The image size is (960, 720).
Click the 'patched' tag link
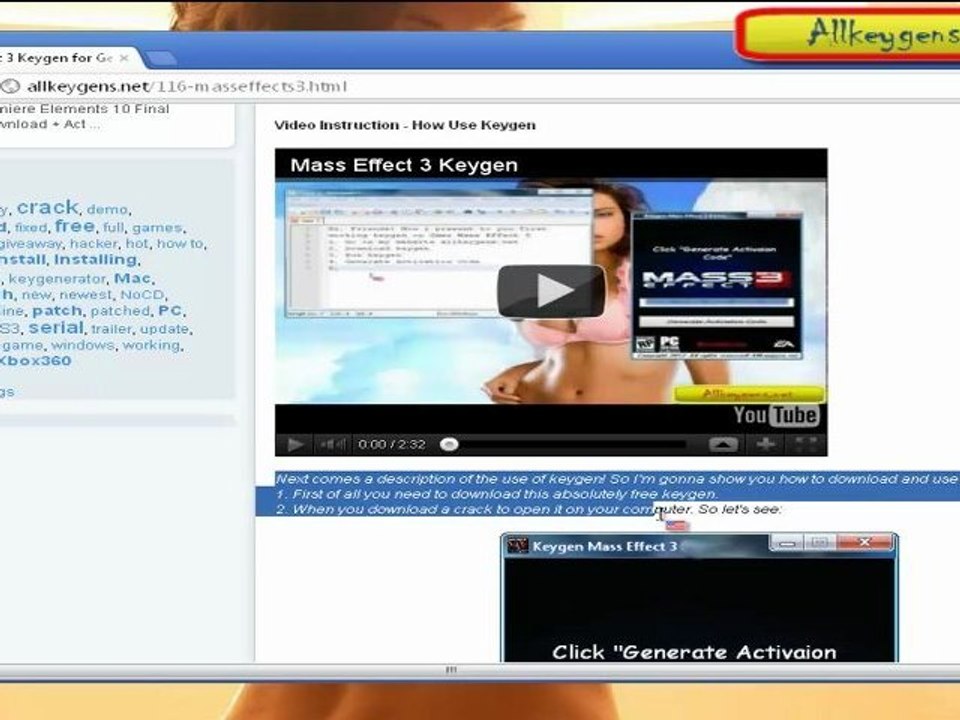point(120,311)
